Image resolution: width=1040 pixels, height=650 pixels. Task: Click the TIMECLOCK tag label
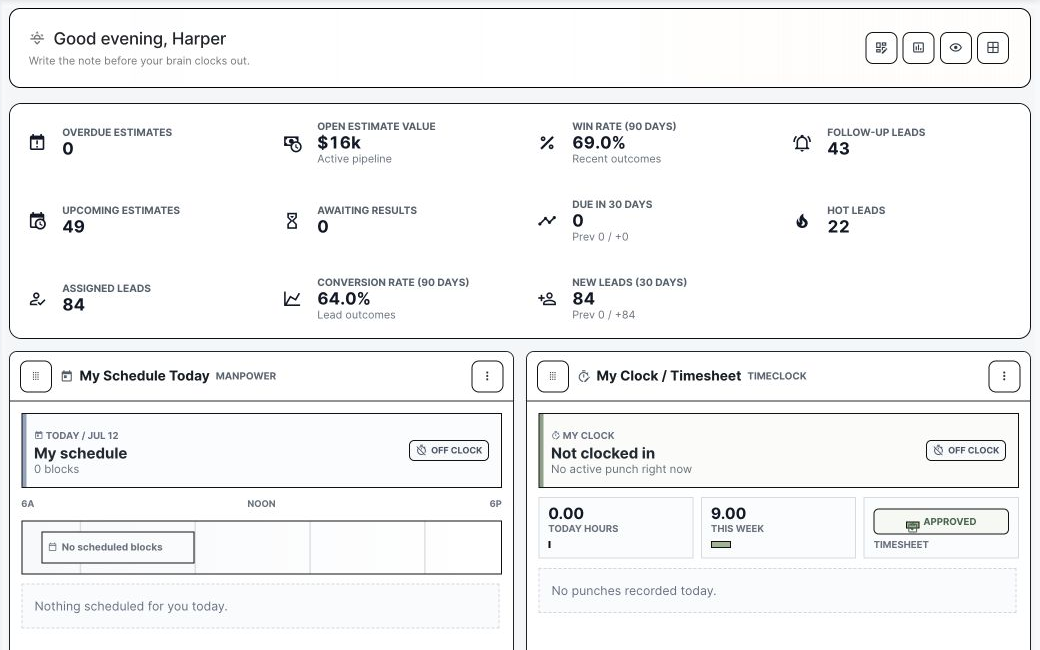[x=777, y=376]
